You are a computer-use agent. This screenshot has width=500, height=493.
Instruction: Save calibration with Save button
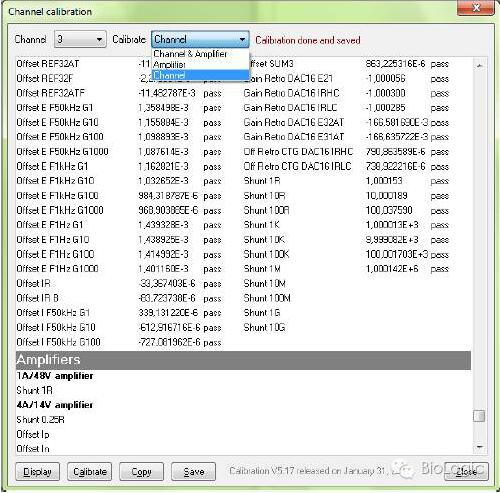(193, 471)
